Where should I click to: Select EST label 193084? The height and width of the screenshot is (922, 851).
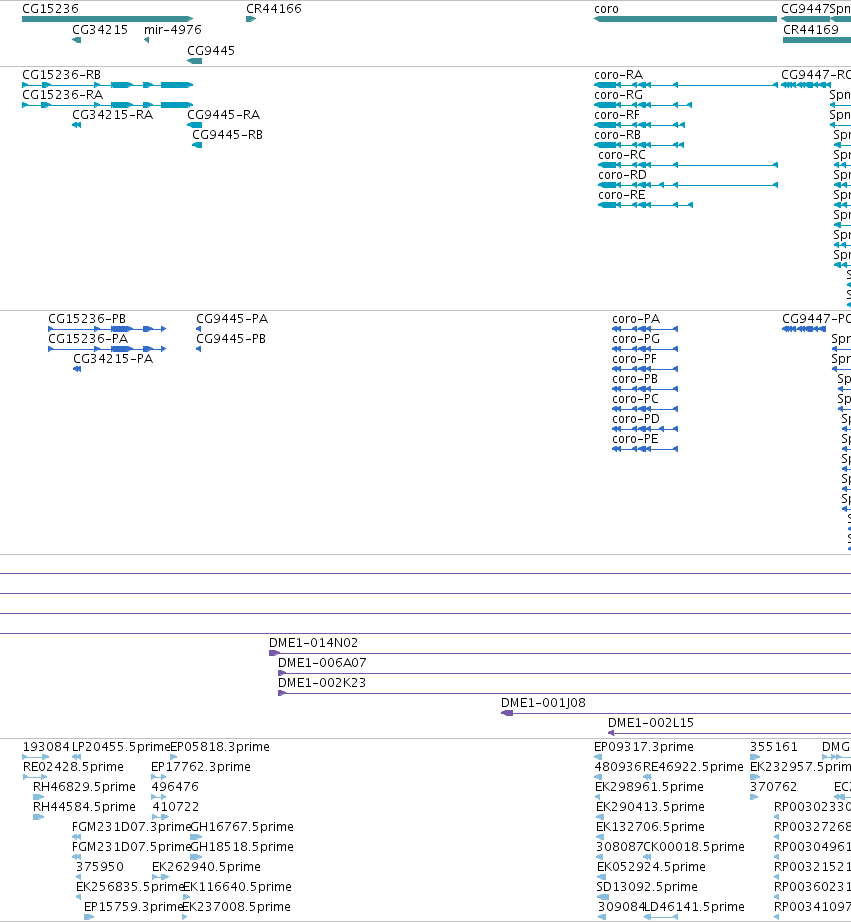click(46, 747)
